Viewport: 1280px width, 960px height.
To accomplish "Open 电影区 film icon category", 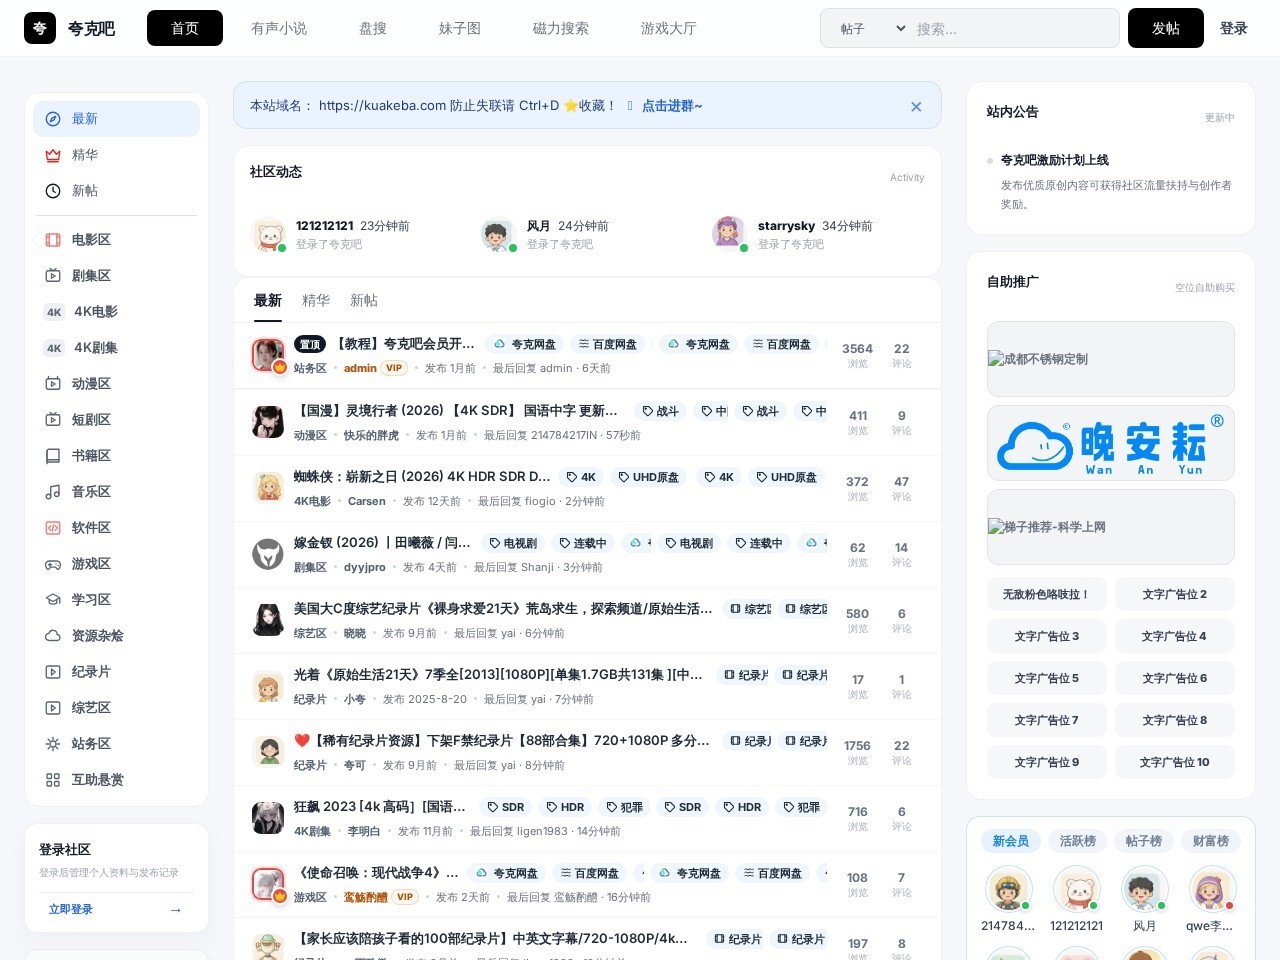I will click(x=53, y=240).
